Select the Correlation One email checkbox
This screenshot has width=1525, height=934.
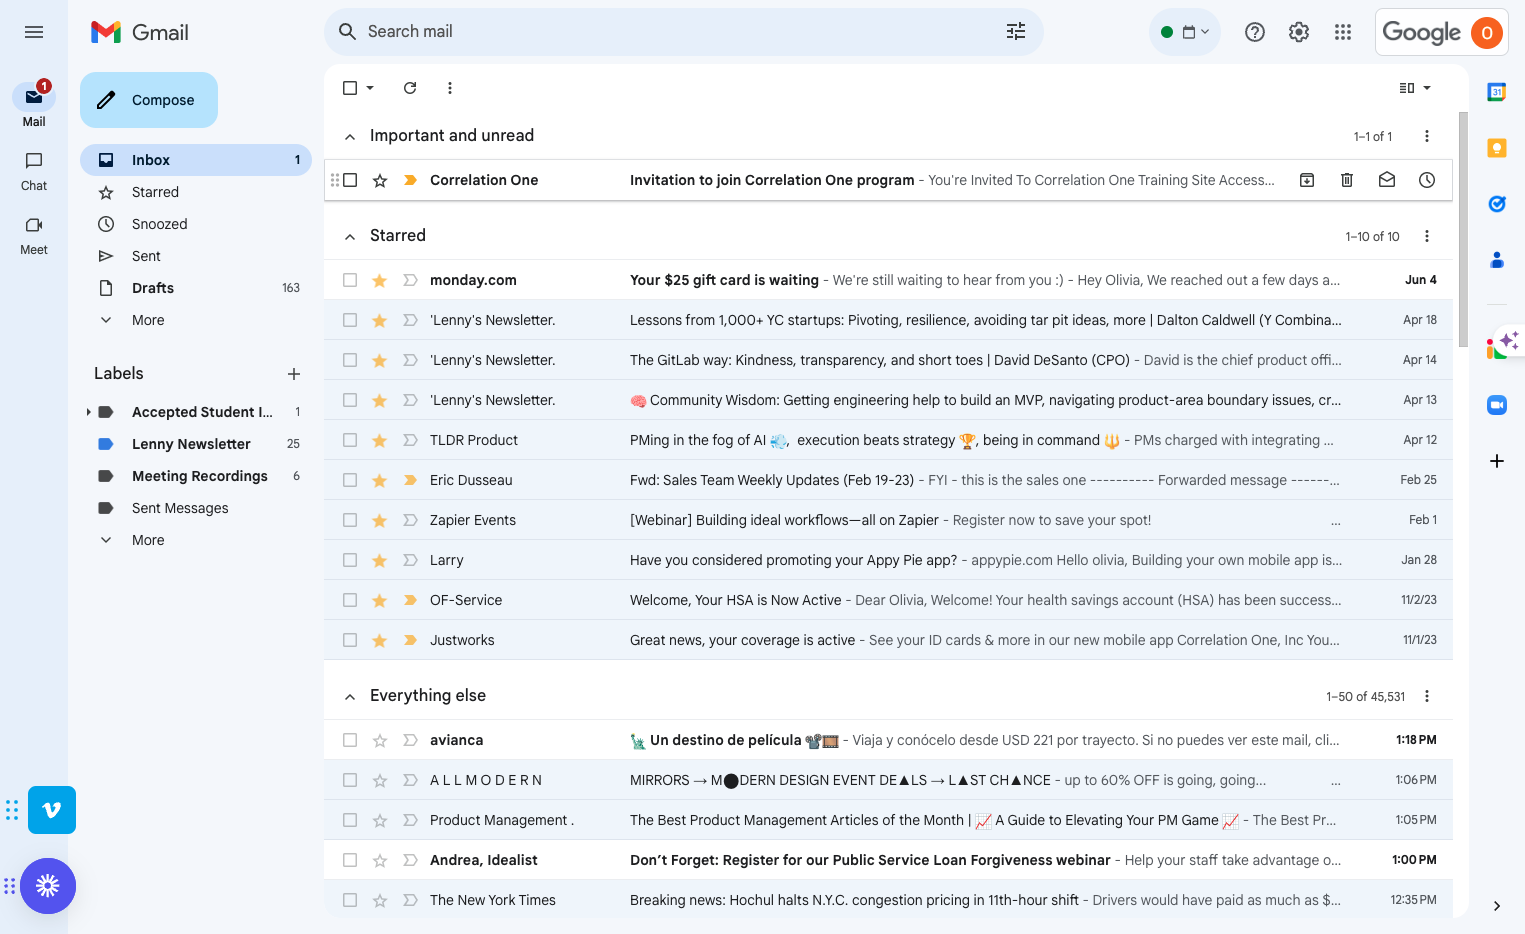click(x=350, y=180)
